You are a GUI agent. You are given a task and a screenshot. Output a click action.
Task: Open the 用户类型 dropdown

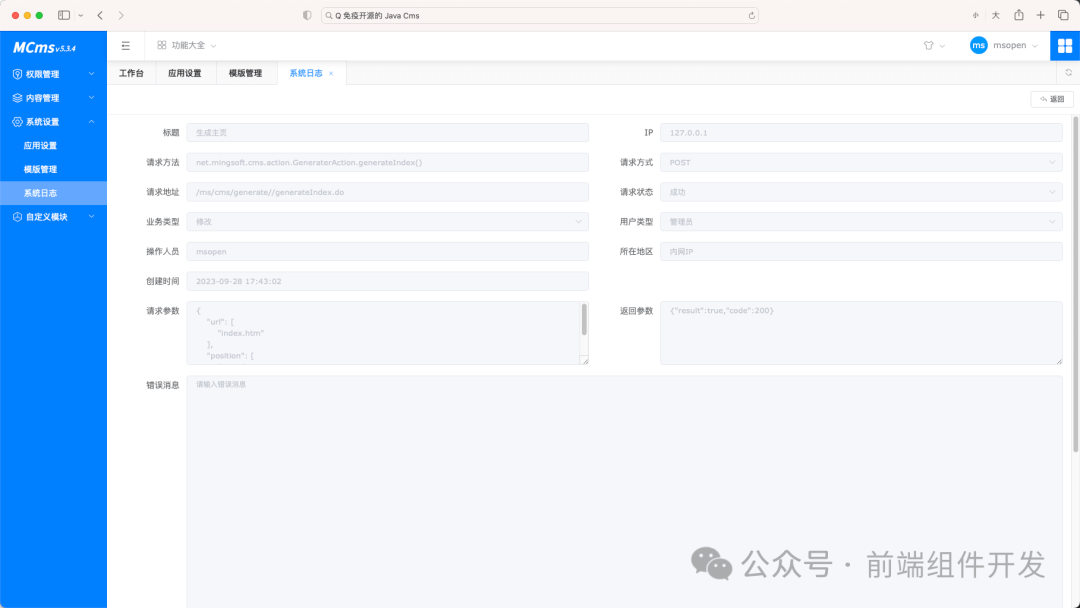[861, 222]
